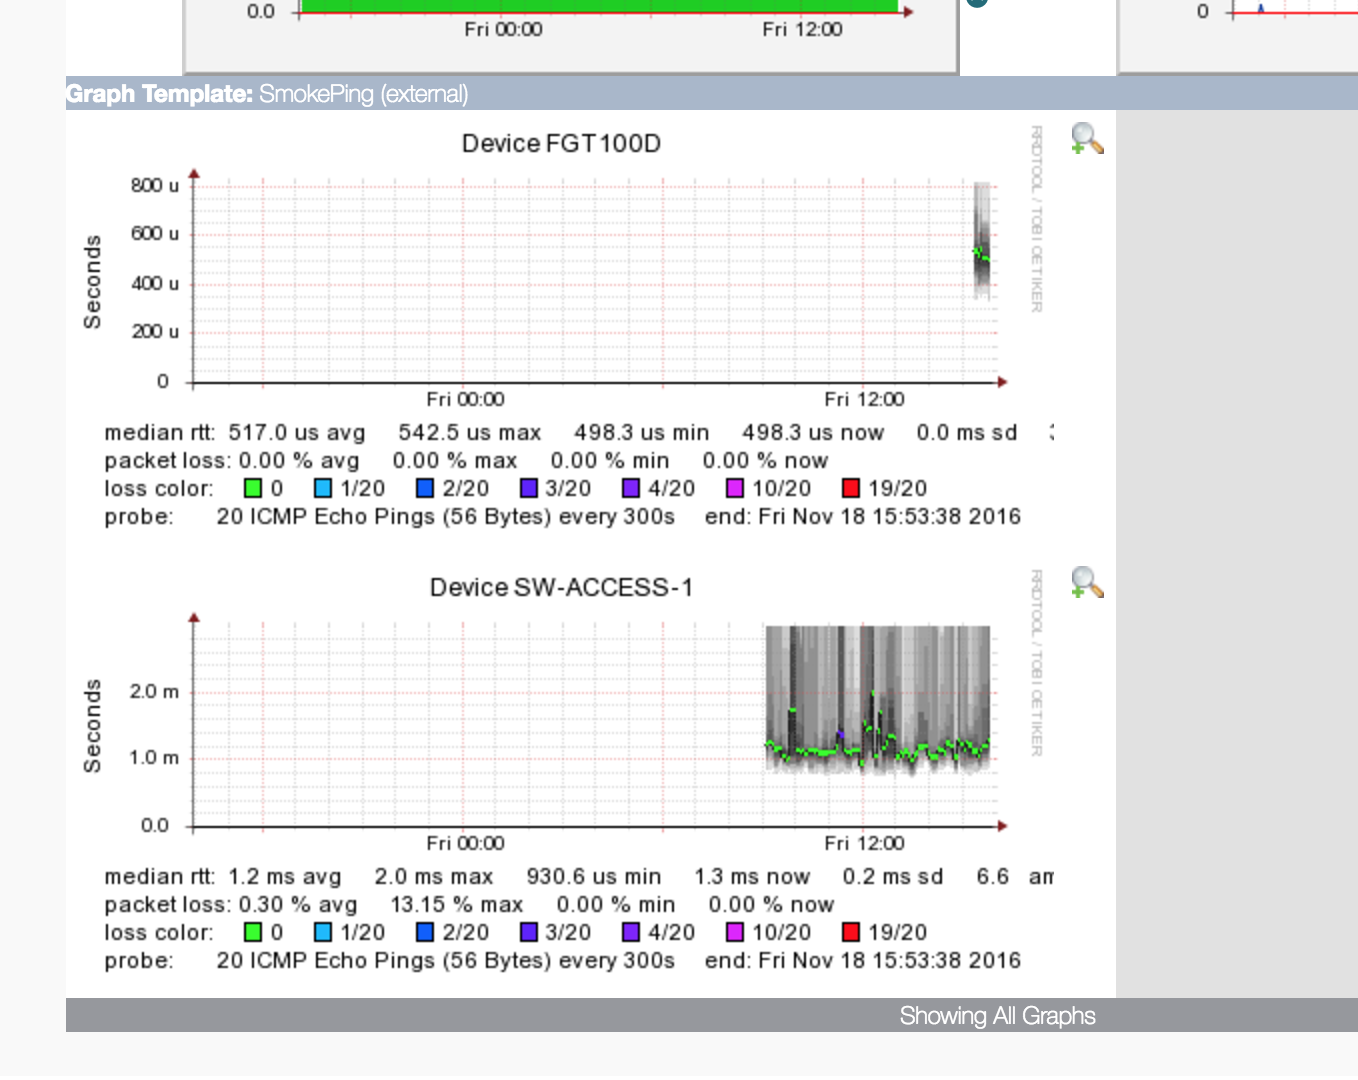Screen dimensions: 1358x1080
Task: Click the blue 2/20 swatch in FGT100D legend
Action: [425, 488]
